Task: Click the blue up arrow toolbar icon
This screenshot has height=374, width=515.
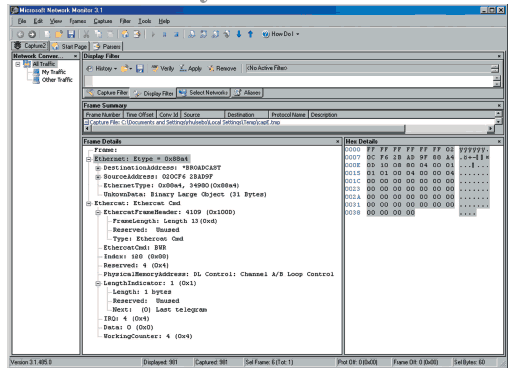Action: pyautogui.click(x=250, y=34)
